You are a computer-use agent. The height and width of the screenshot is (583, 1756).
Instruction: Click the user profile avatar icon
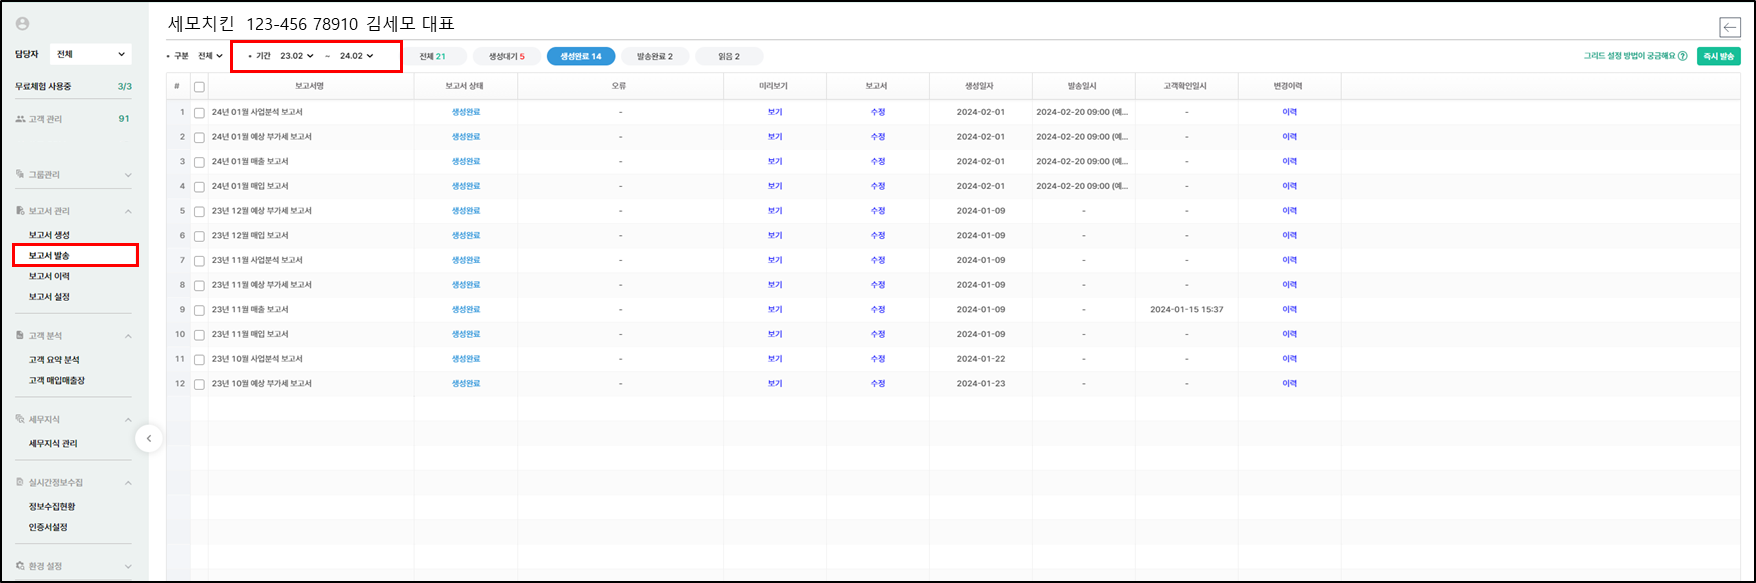23,24
